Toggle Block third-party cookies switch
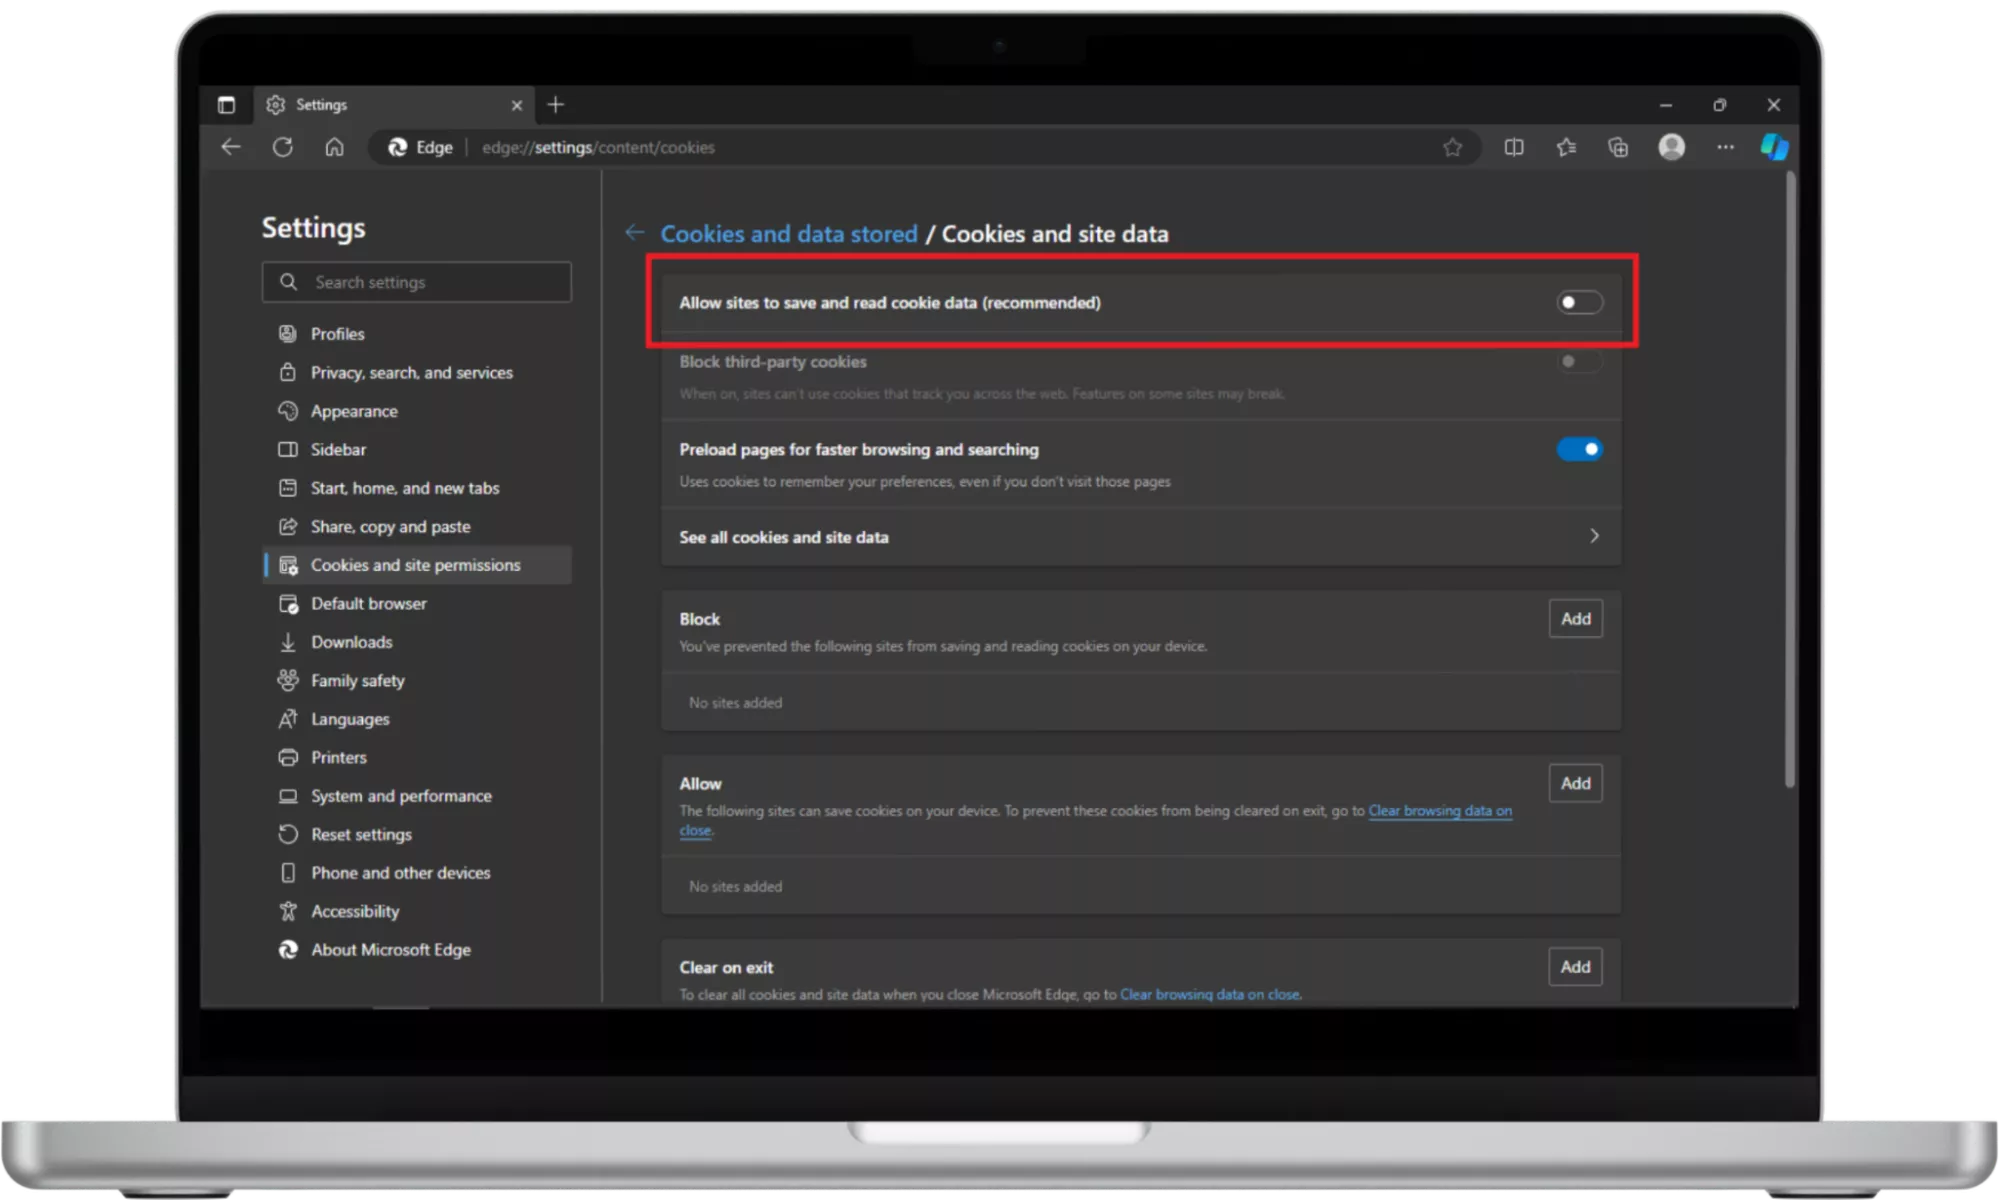The height and width of the screenshot is (1200, 1999). pos(1579,361)
